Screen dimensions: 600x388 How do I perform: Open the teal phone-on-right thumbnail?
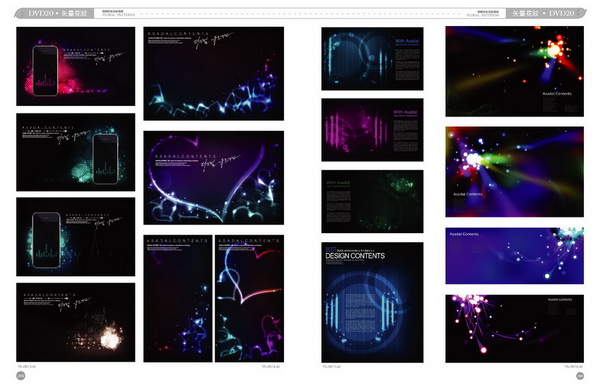pyautogui.click(x=75, y=152)
